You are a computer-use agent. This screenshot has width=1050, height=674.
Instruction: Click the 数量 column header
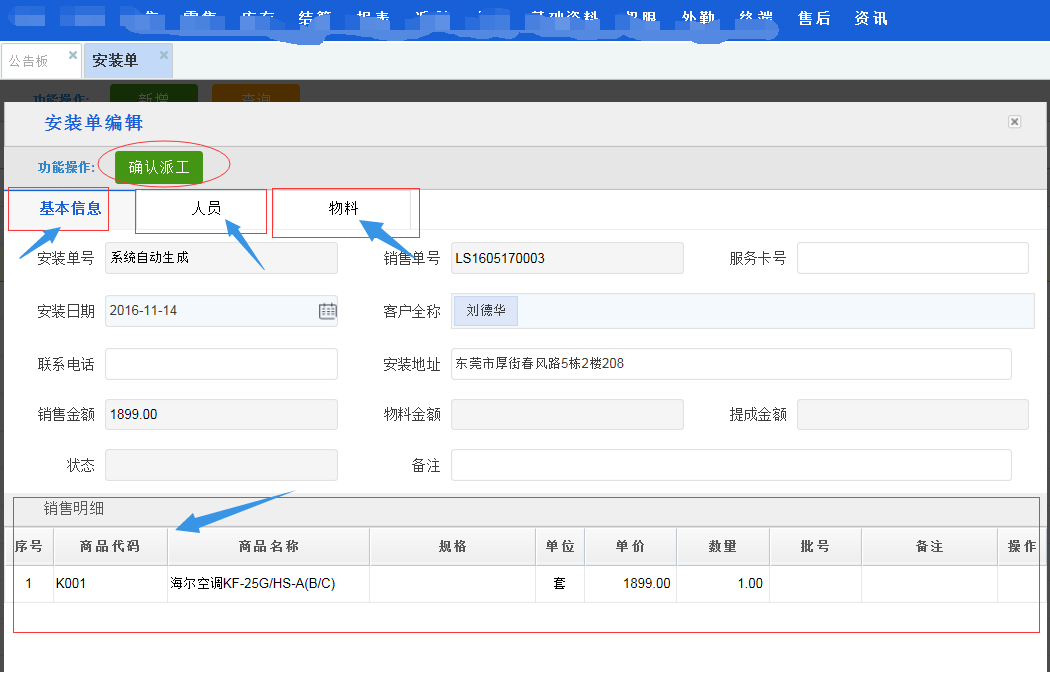pyautogui.click(x=723, y=547)
